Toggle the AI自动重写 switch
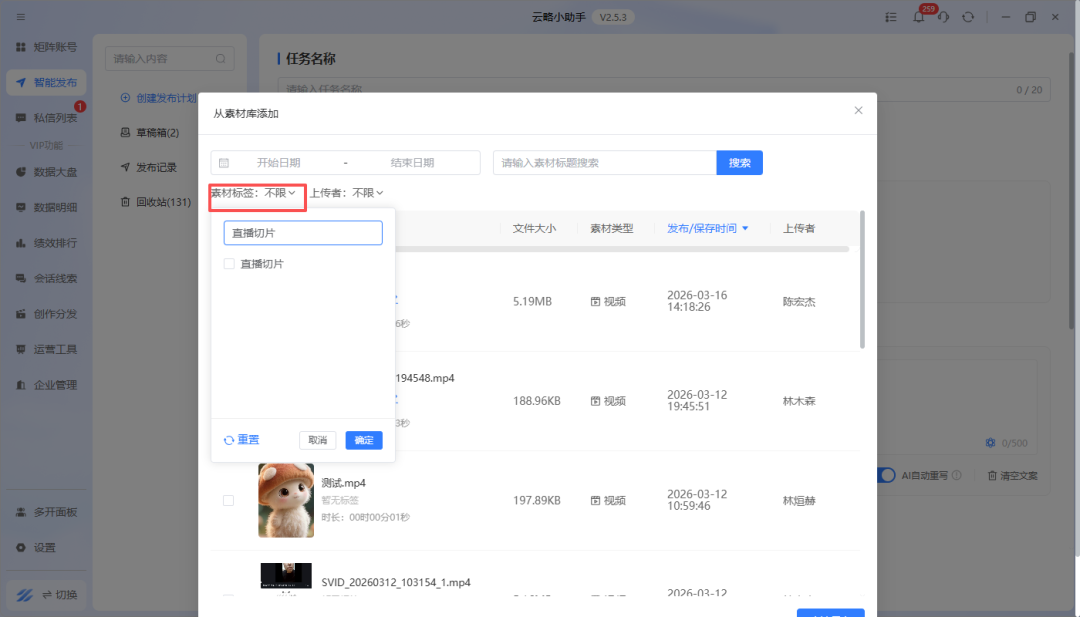 [884, 475]
